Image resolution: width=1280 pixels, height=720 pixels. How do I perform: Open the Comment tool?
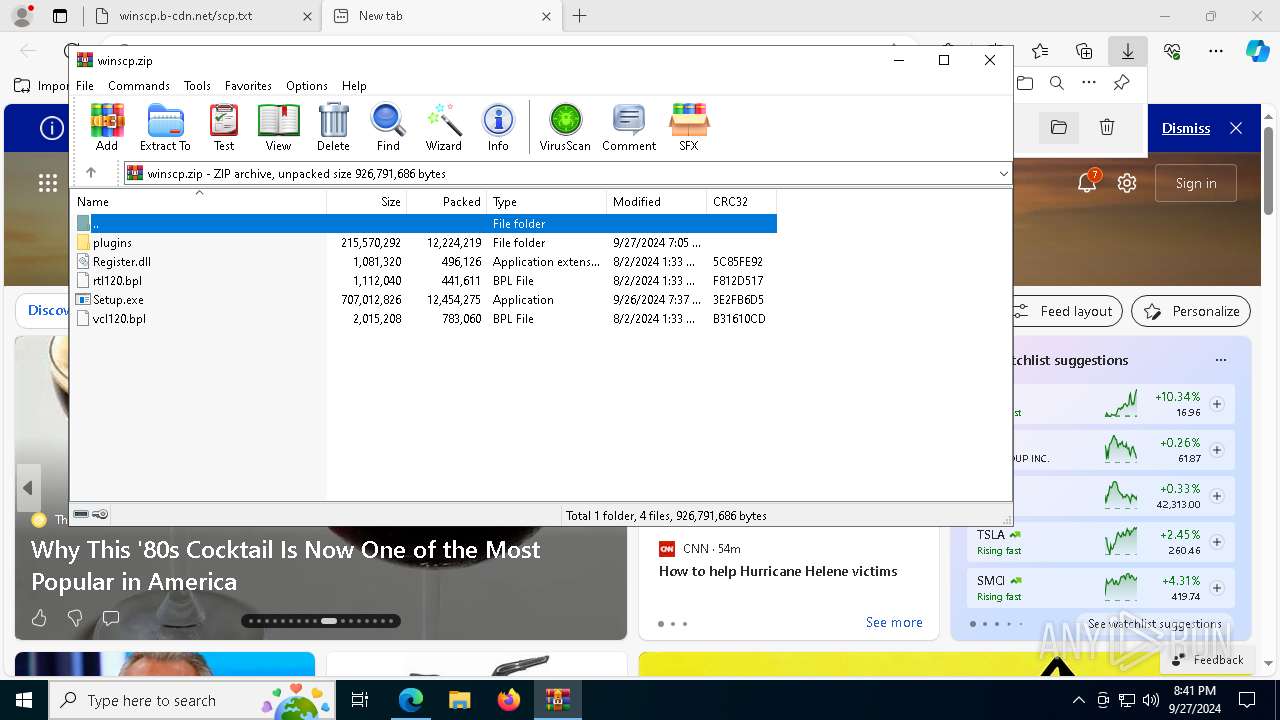coord(629,128)
